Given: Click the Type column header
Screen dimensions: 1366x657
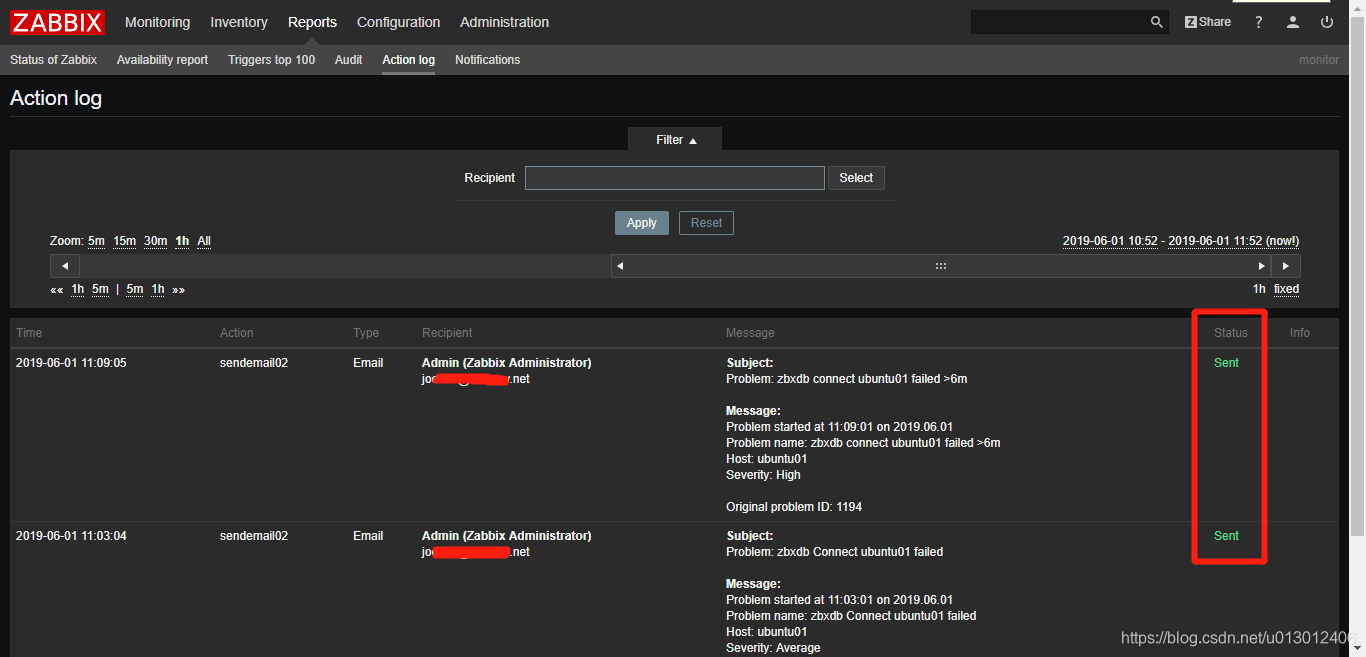Looking at the screenshot, I should (366, 333).
